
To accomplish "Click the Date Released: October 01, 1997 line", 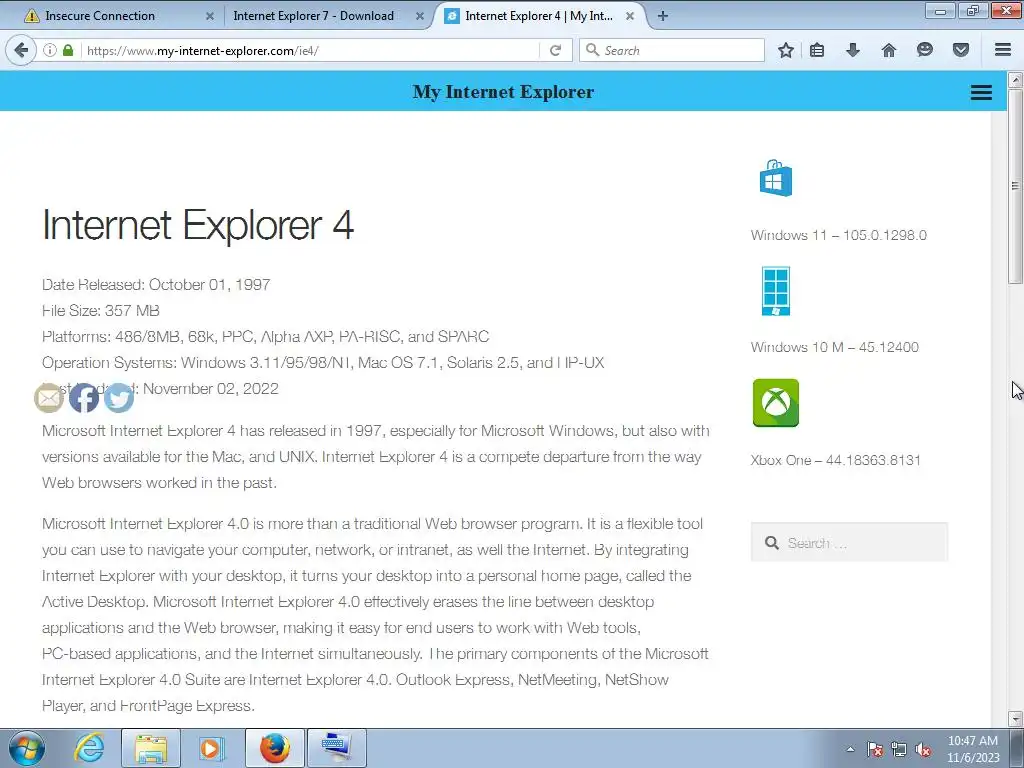I will click(156, 285).
